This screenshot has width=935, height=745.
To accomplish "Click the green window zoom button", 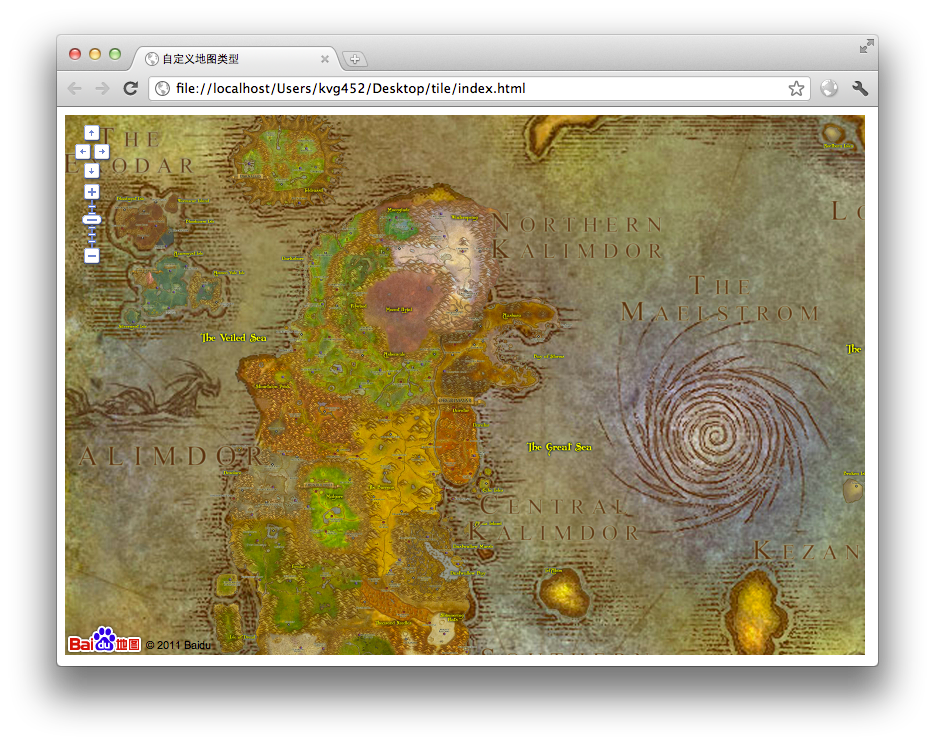I will coord(115,54).
